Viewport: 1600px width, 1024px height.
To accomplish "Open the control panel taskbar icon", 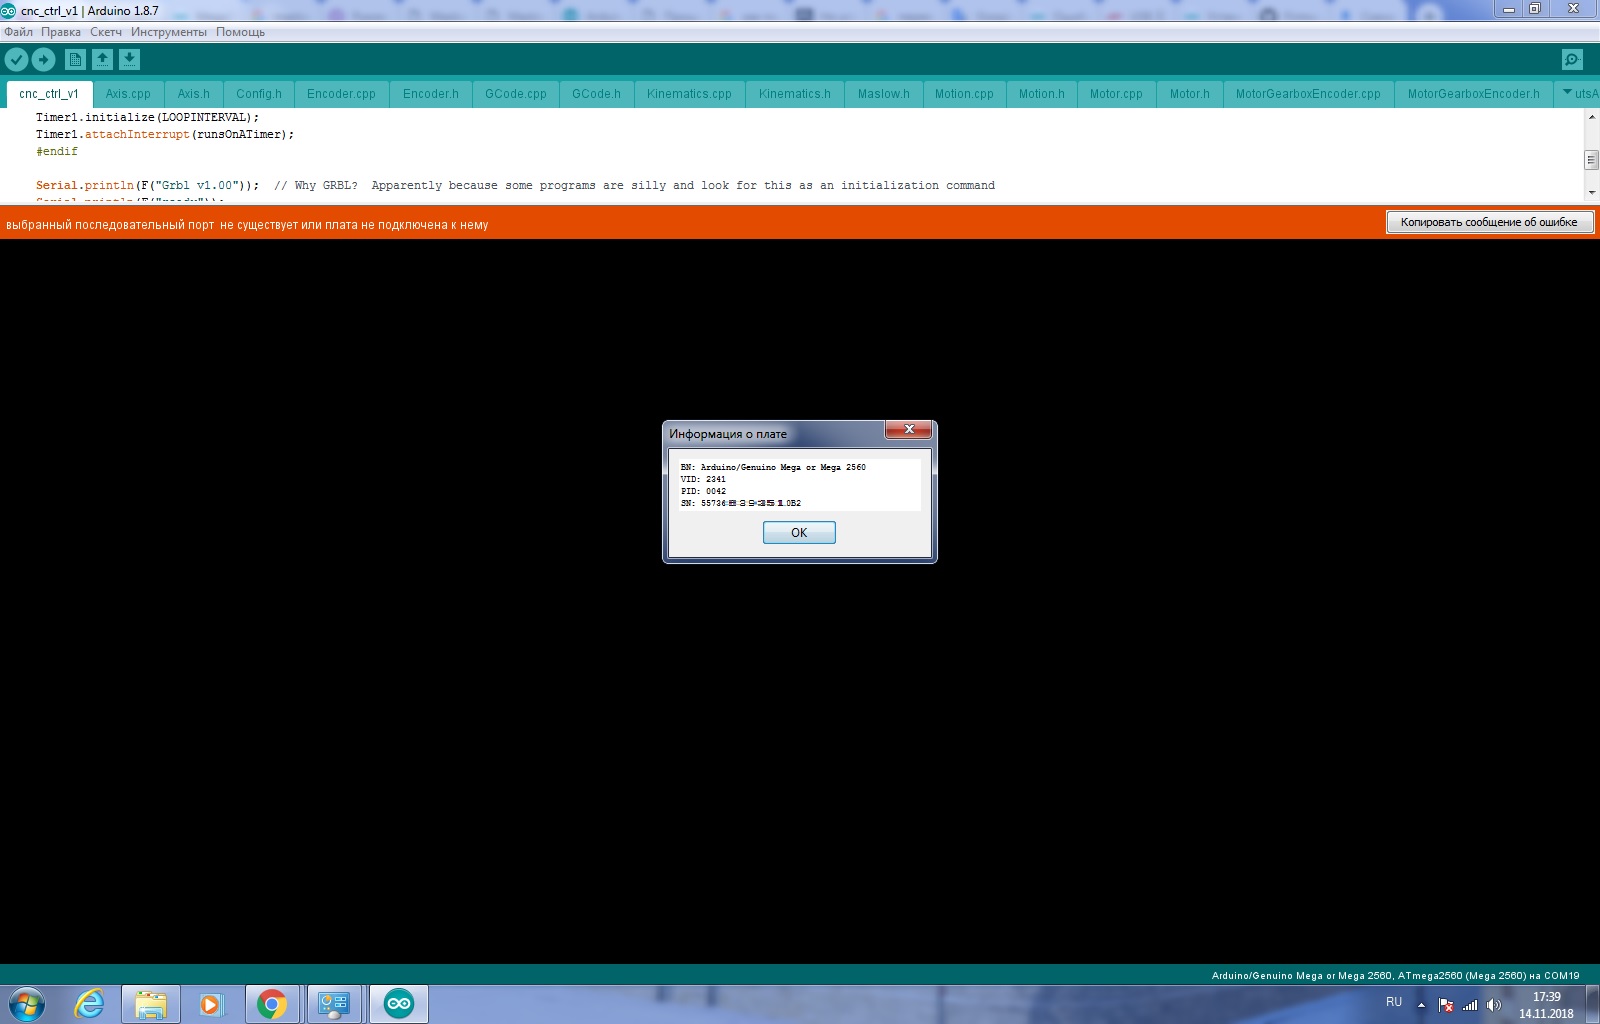I will click(334, 1004).
